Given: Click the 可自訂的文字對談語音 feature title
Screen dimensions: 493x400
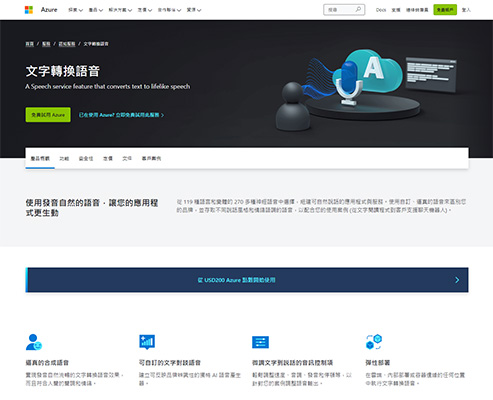Looking at the screenshot, I should 170,363.
